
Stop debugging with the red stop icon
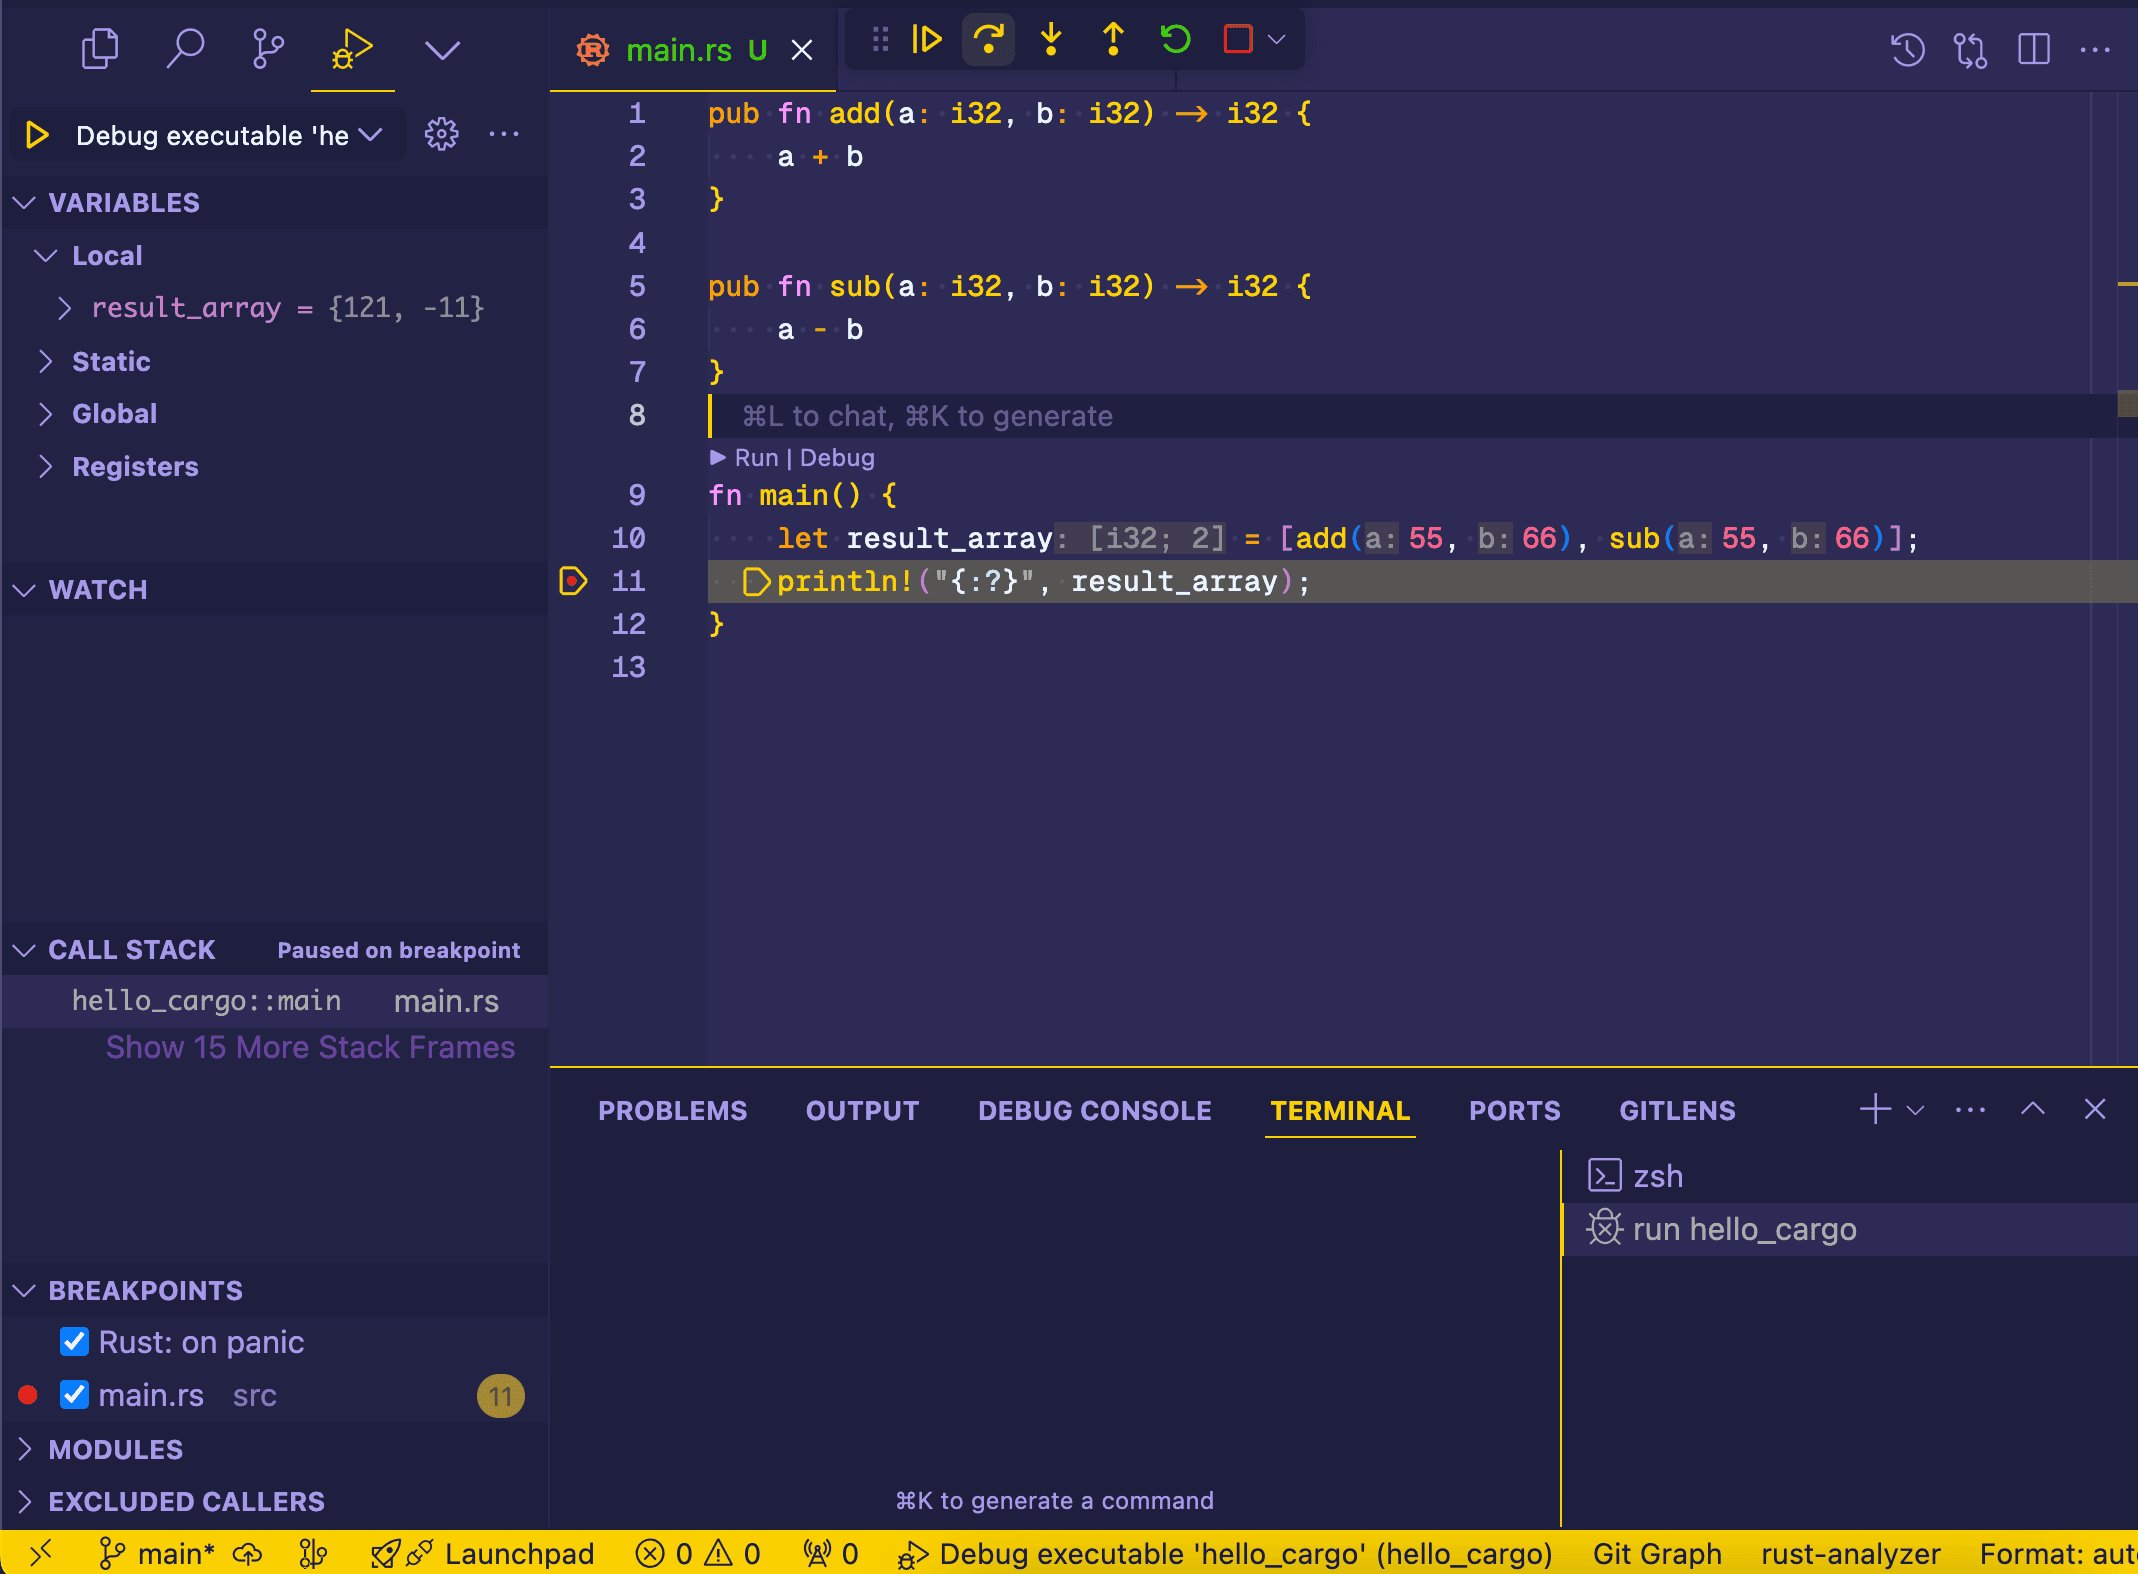coord(1237,39)
